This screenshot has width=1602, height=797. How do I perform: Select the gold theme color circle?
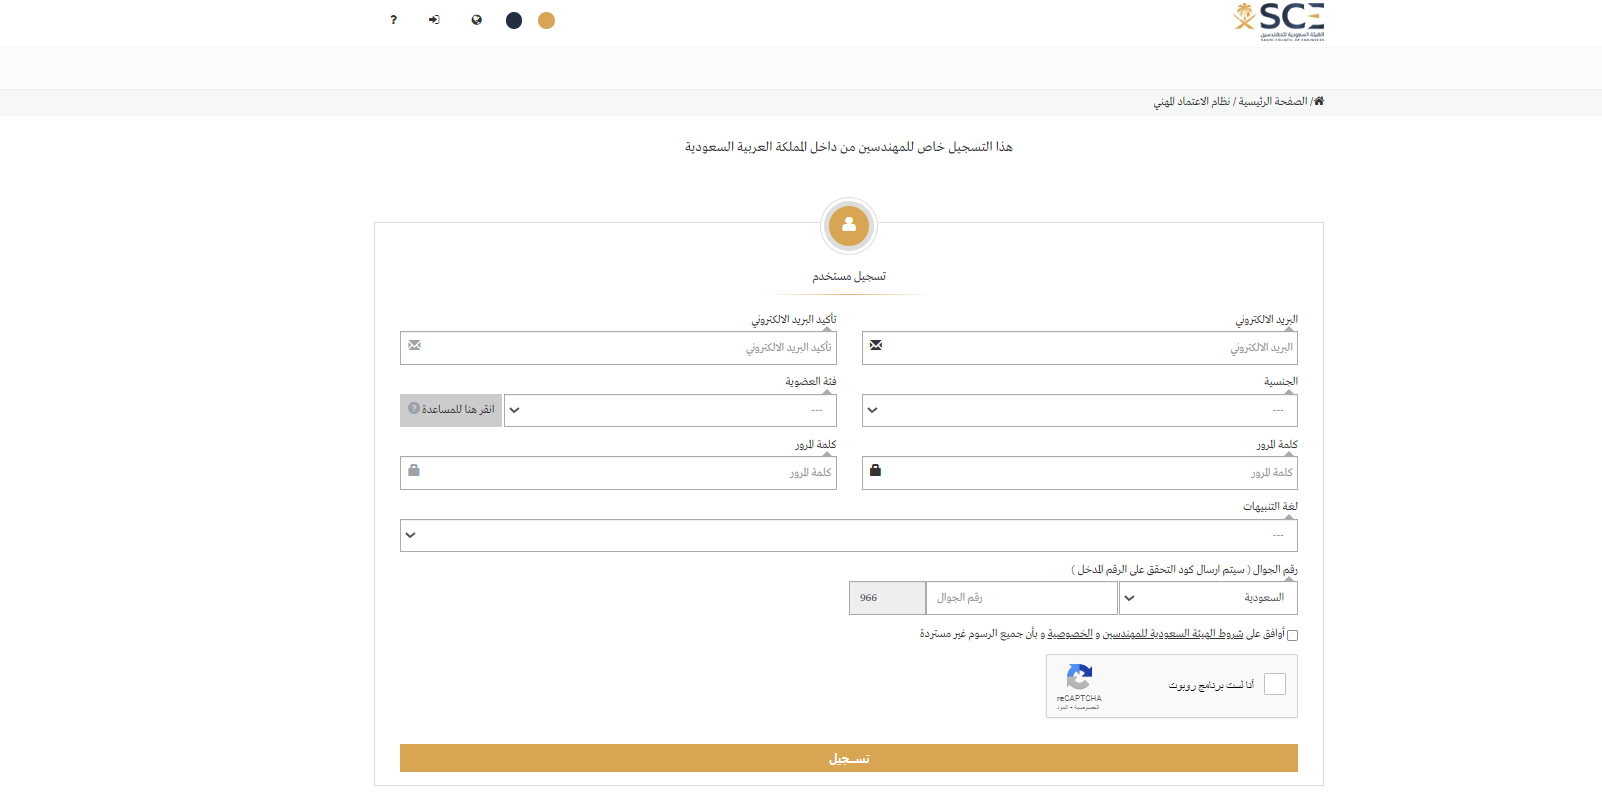point(546,20)
